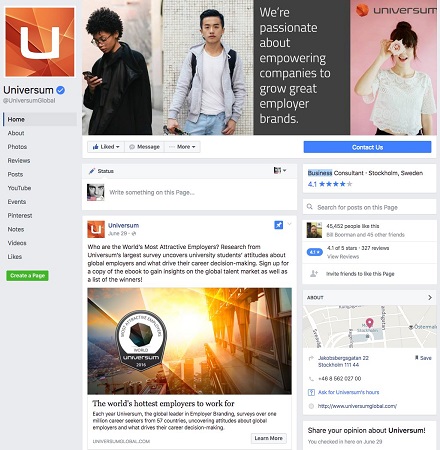The height and width of the screenshot is (450, 440).
Task: Click the Jakobsbergsgatan 22 address link
Action: [x=343, y=361]
